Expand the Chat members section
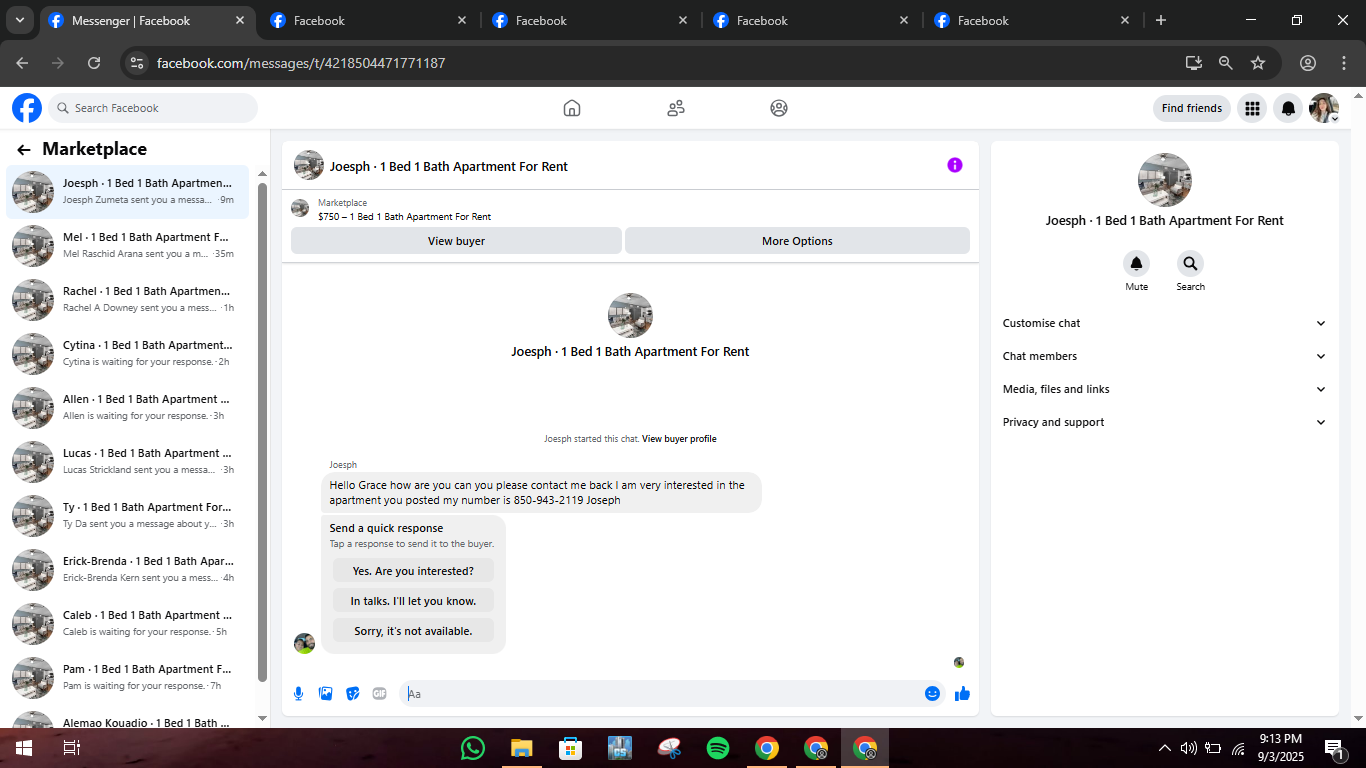Image resolution: width=1366 pixels, height=768 pixels. (x=1165, y=356)
